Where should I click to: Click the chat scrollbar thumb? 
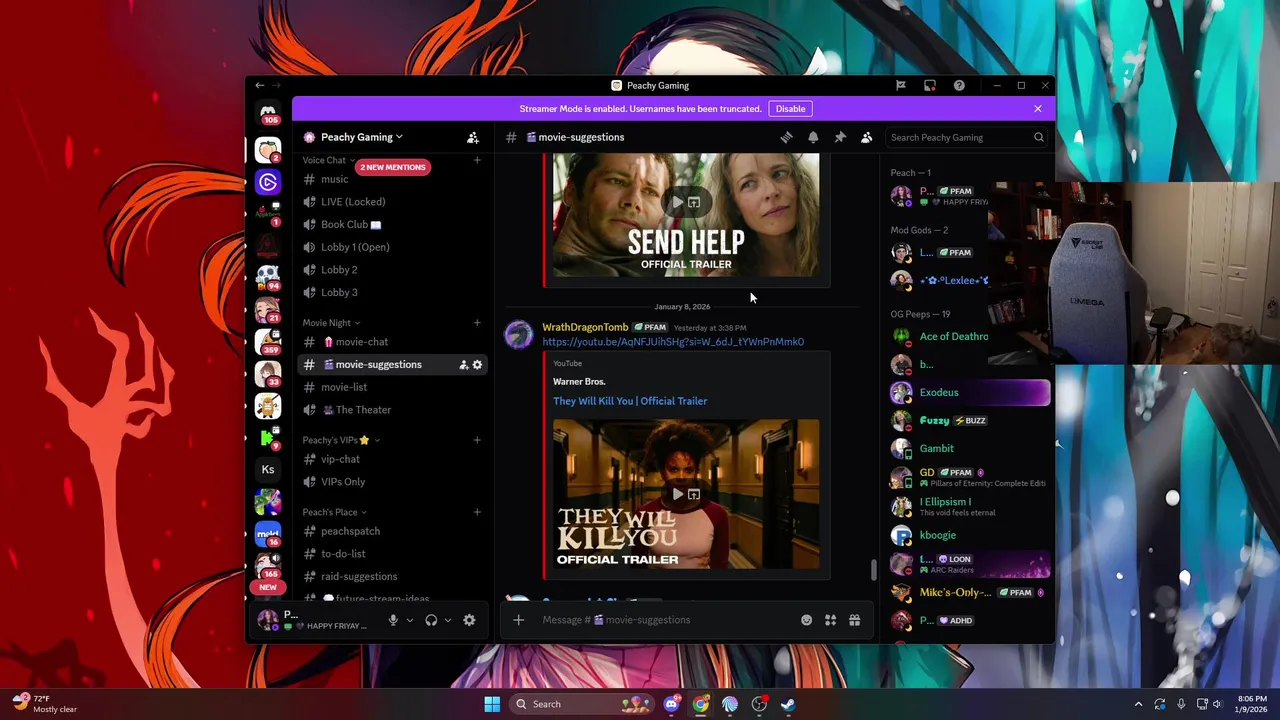point(873,569)
